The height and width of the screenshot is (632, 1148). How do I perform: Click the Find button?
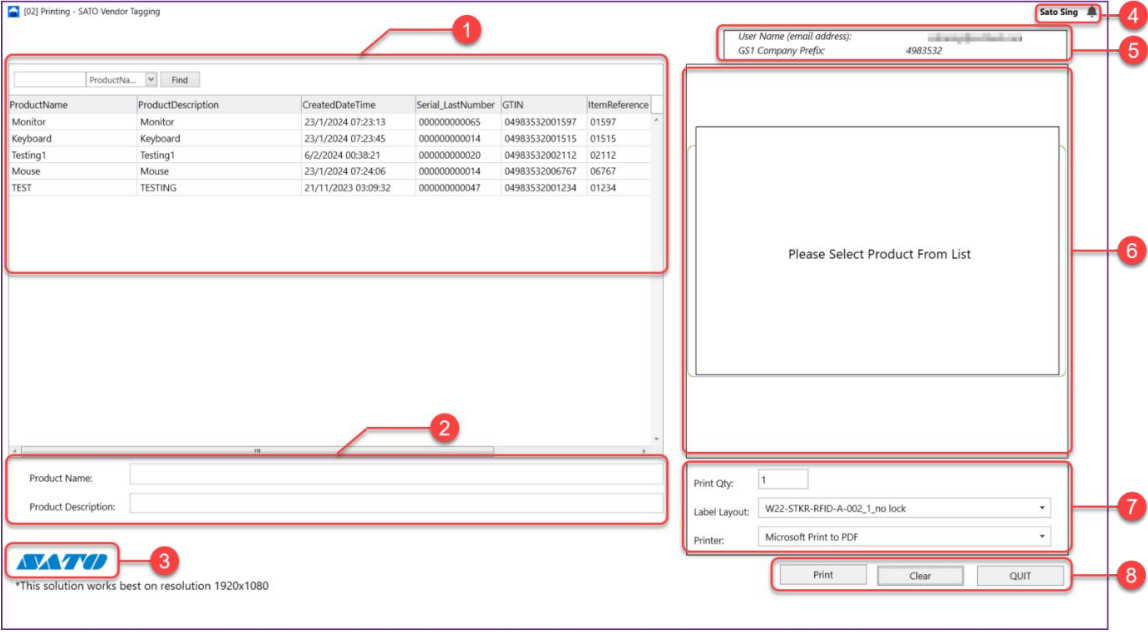pyautogui.click(x=179, y=79)
